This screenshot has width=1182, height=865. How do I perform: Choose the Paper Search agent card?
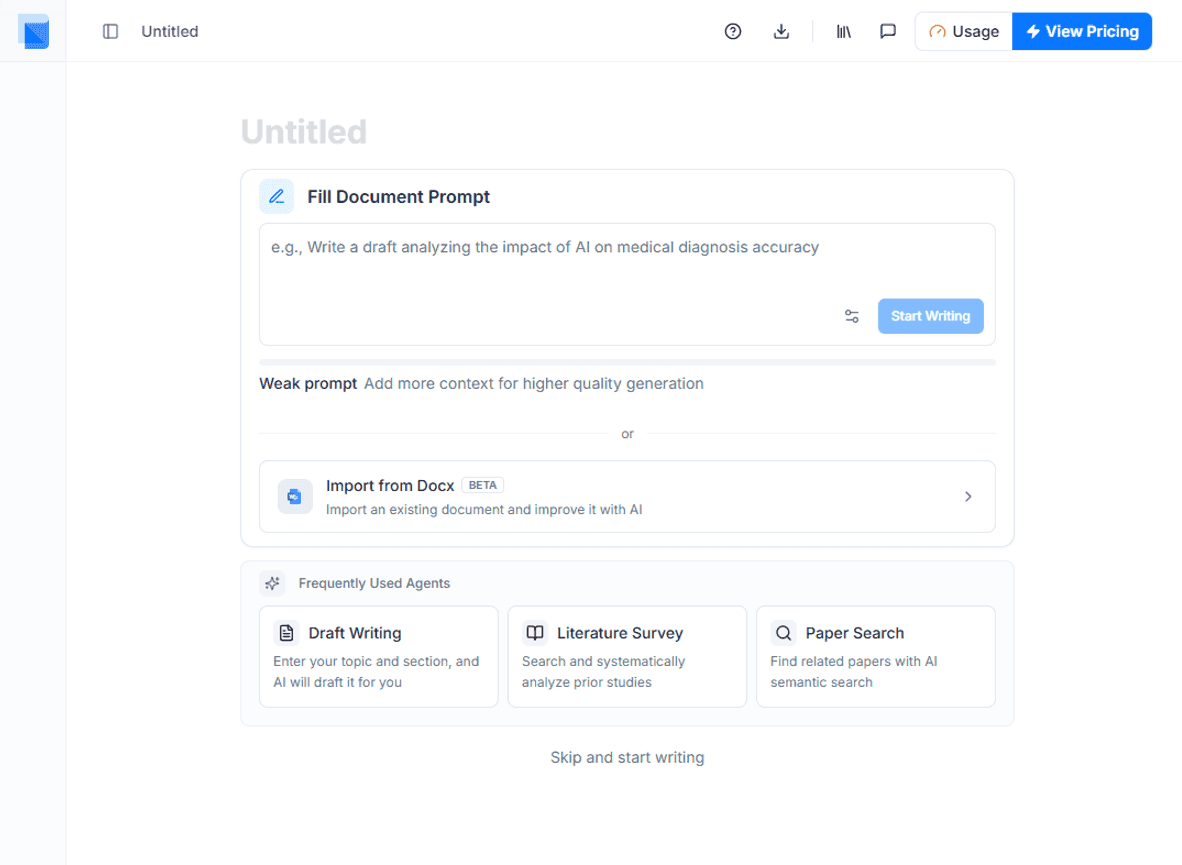(875, 656)
